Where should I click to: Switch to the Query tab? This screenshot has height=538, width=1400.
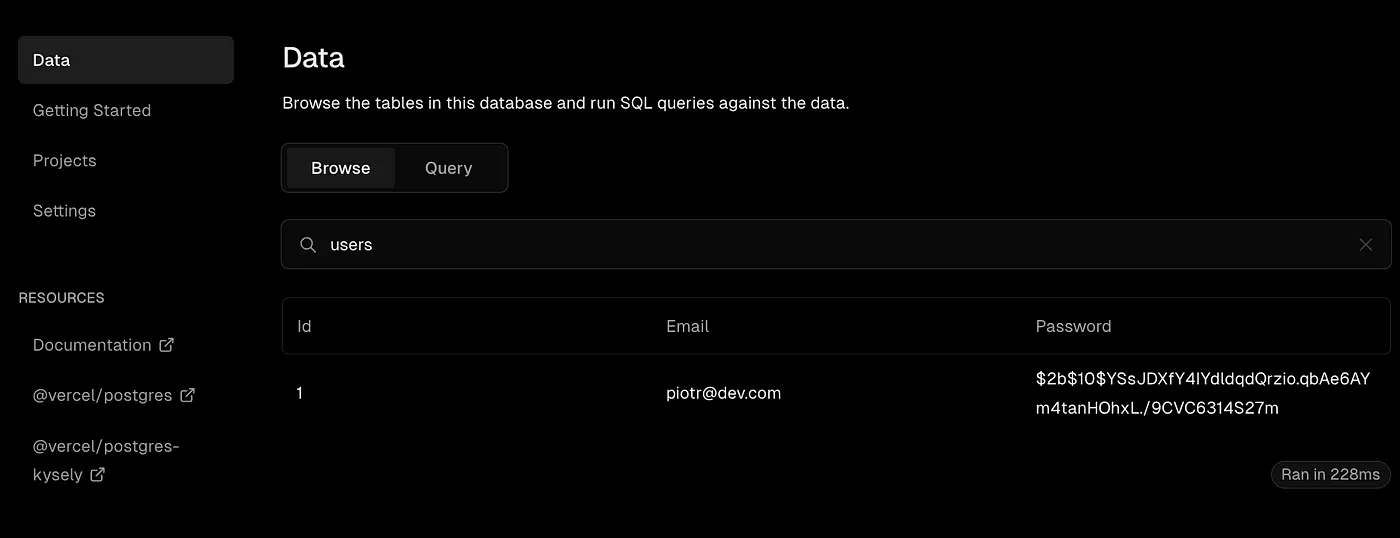[448, 168]
